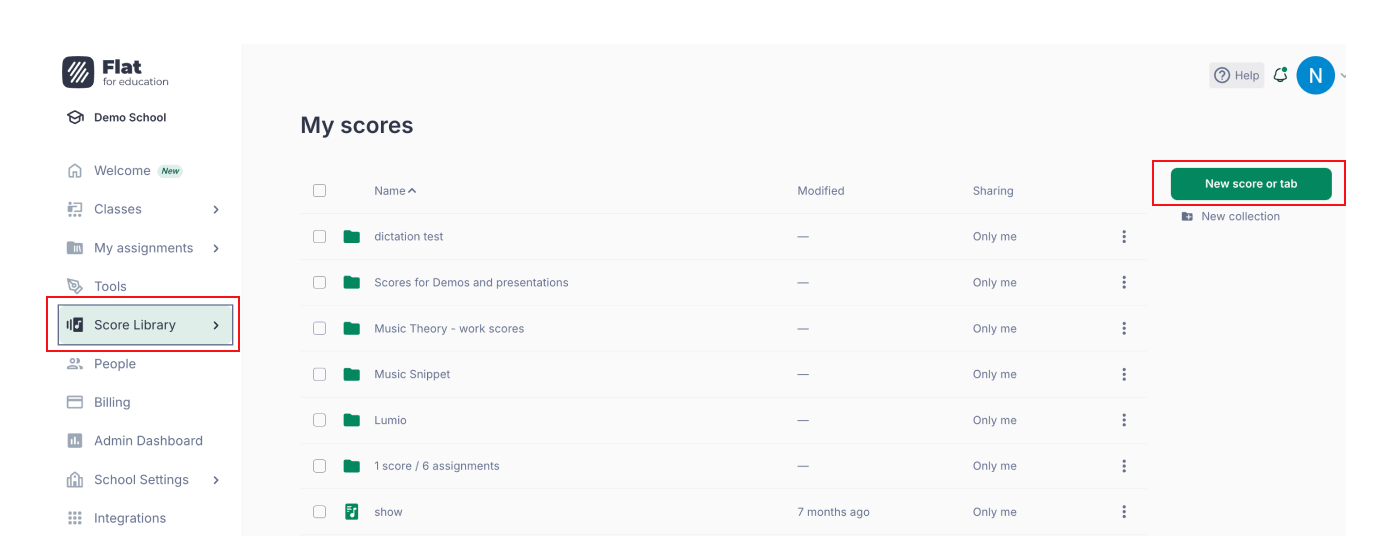Select the checkbox for show score

coord(319,512)
